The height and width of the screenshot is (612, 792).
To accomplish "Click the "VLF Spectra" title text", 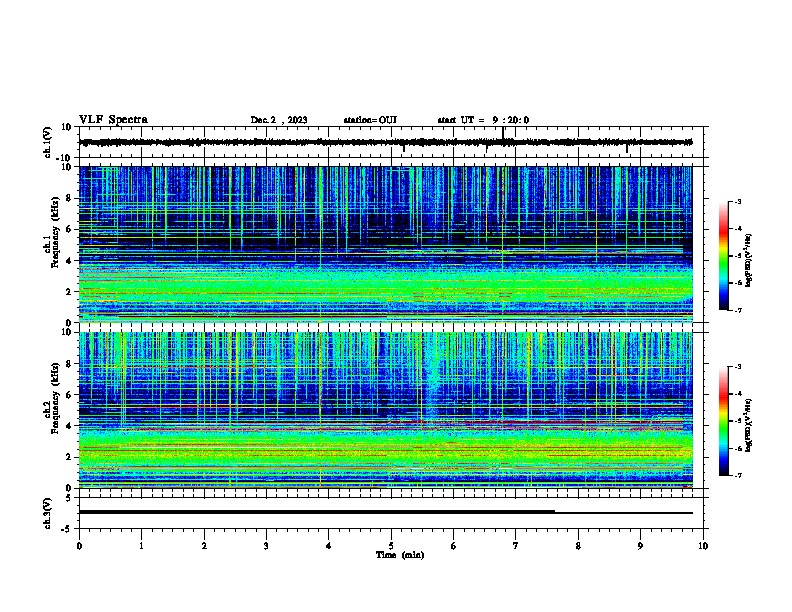I will pyautogui.click(x=113, y=120).
